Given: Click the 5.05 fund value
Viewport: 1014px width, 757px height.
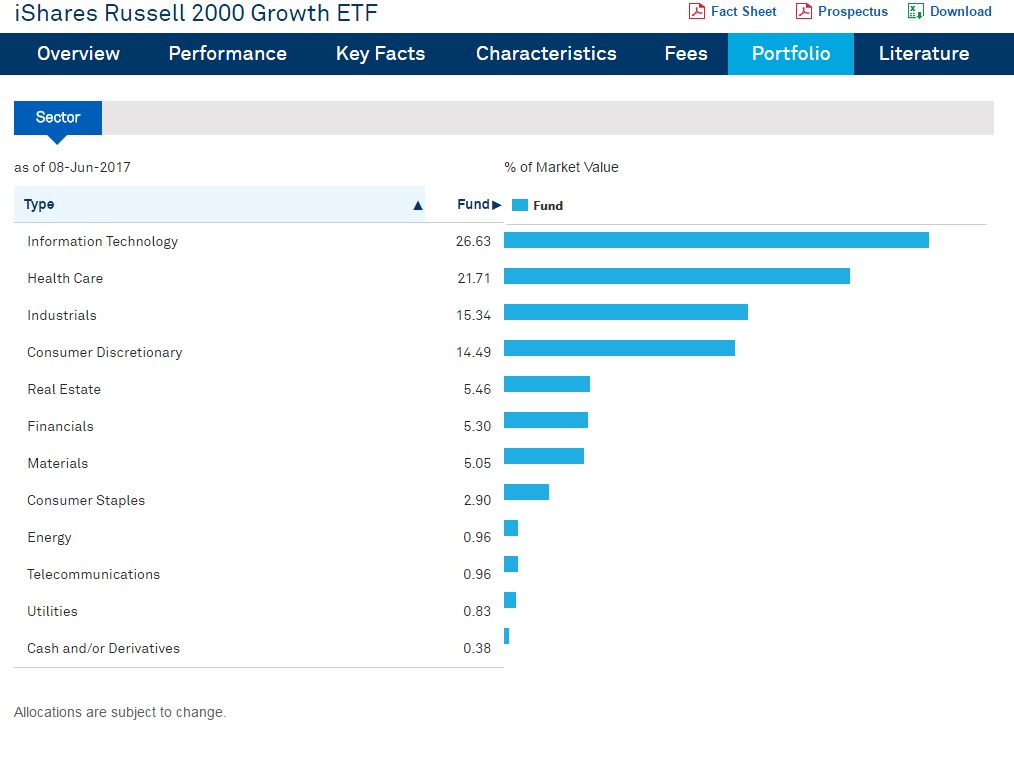Looking at the screenshot, I should pos(477,464).
